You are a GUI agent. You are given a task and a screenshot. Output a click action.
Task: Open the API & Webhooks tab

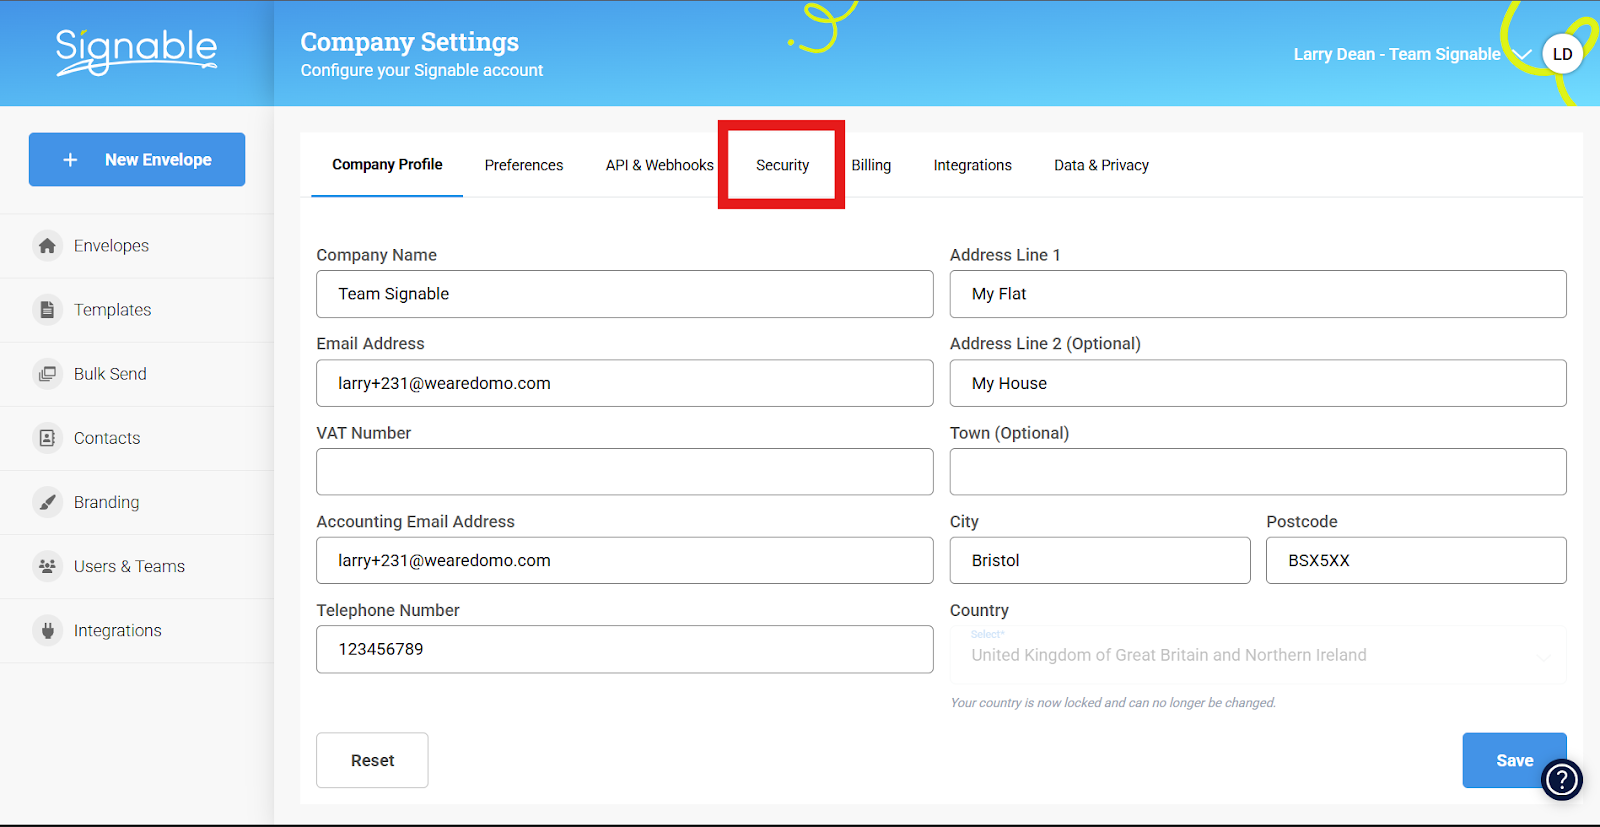[660, 165]
